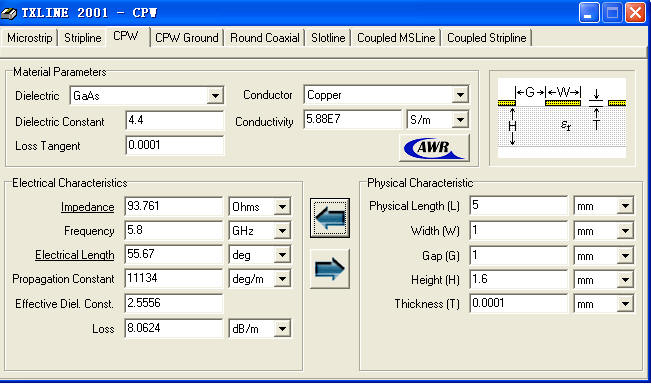
Task: Open the Frequency GHz unit dropdown
Action: click(282, 231)
